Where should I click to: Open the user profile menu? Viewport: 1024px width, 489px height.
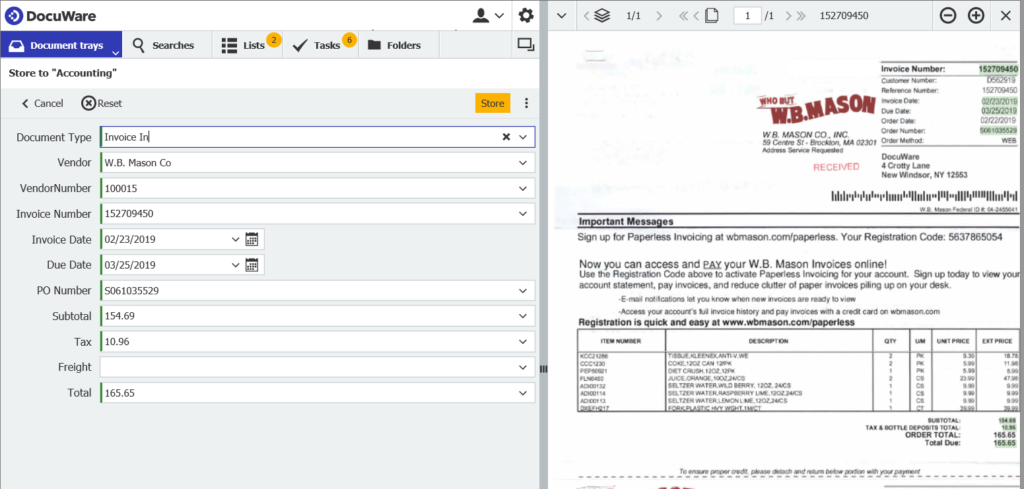[487, 16]
